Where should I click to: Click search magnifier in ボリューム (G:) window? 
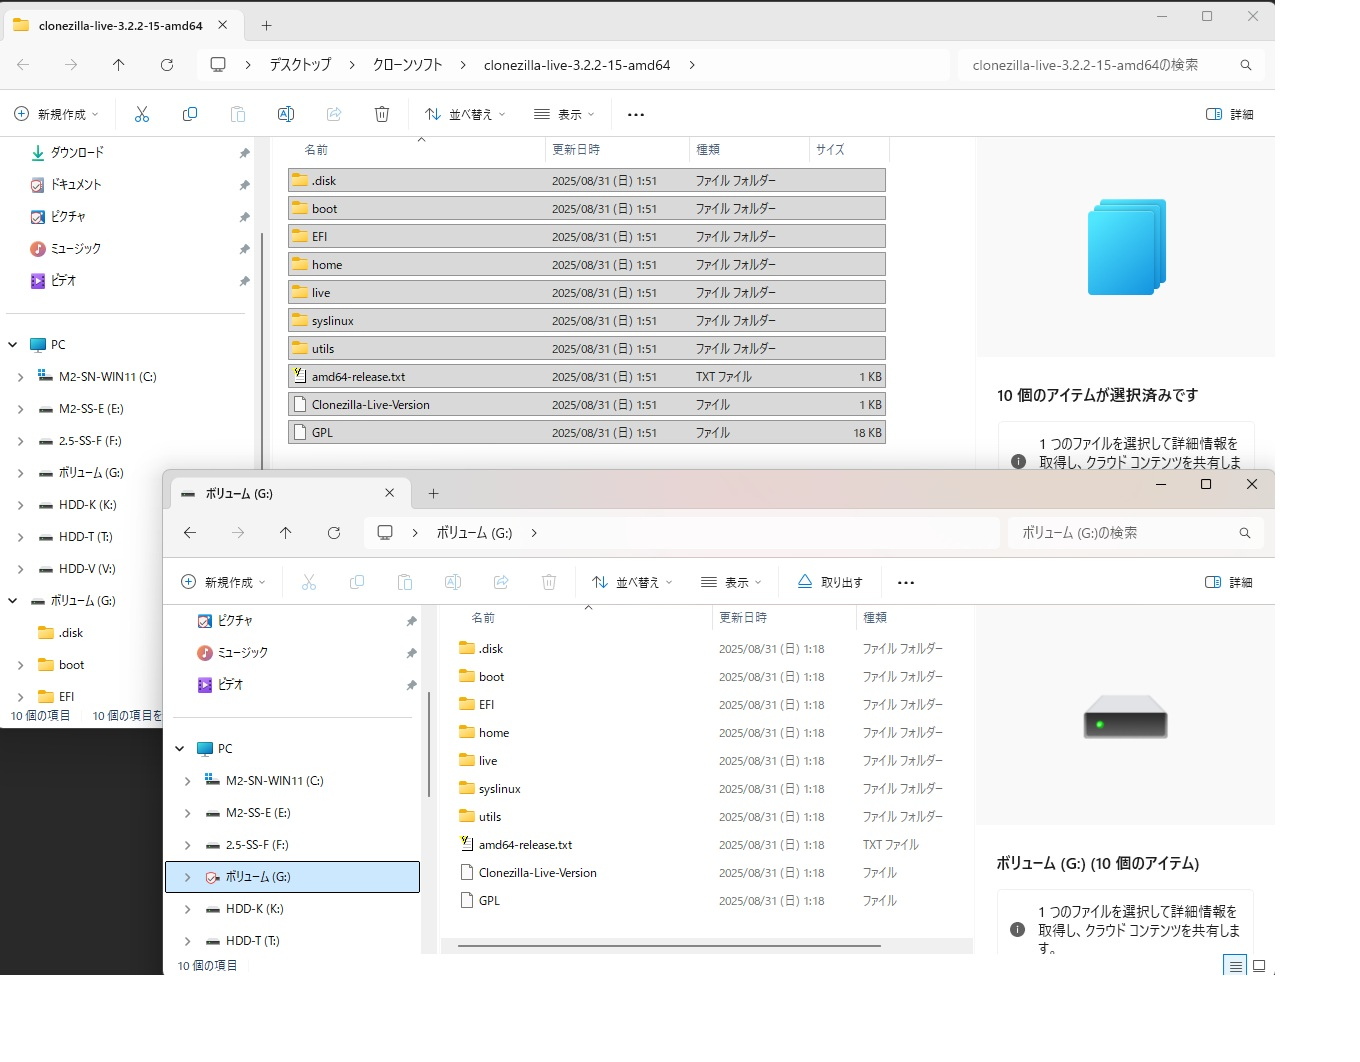tap(1245, 533)
